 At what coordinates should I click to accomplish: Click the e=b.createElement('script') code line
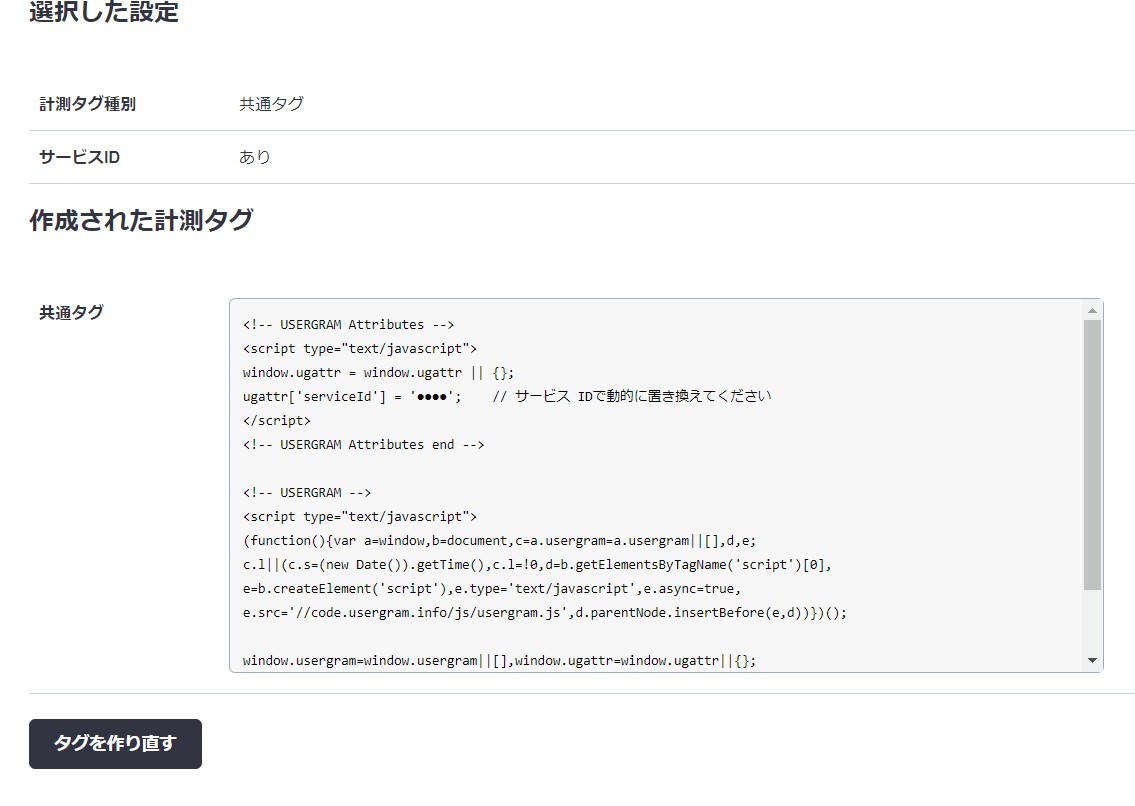491,589
